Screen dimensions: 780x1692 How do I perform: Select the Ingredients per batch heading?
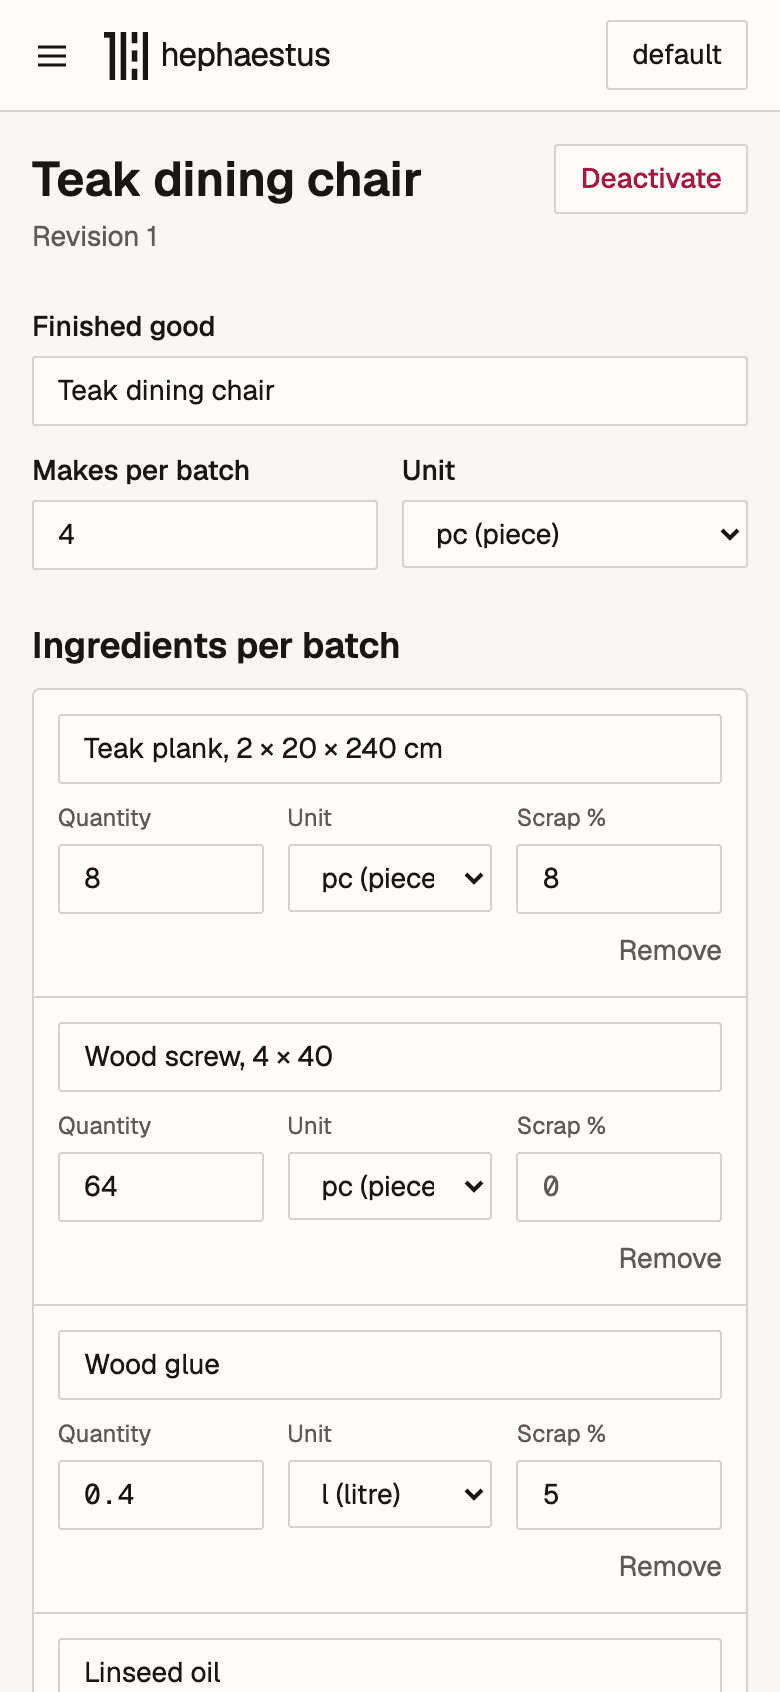tap(216, 646)
